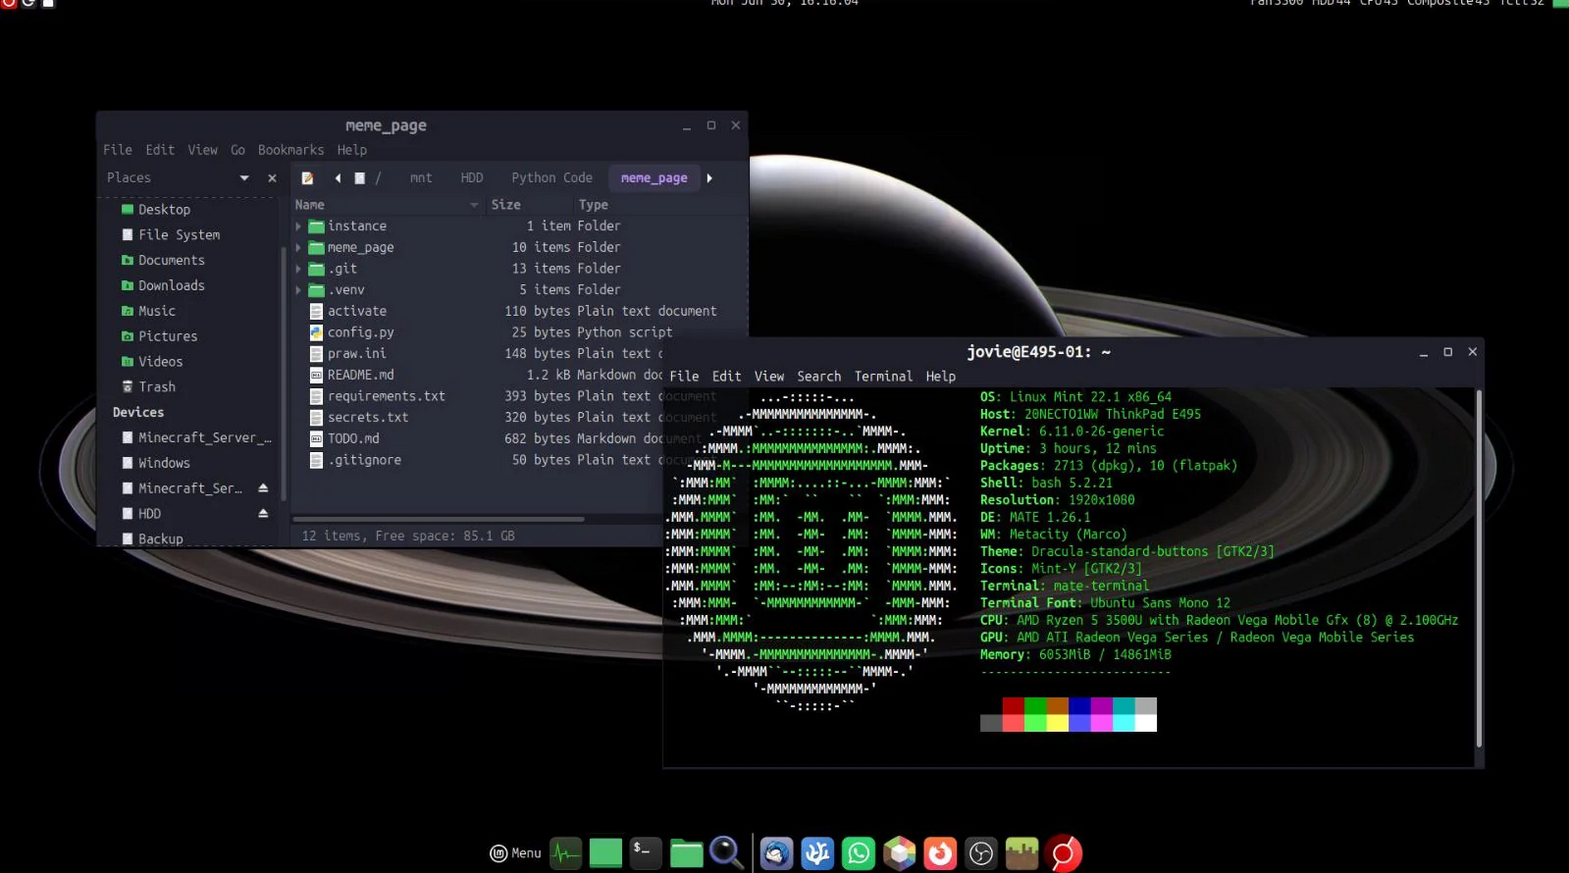Open the Places sidebar dropdown

coord(244,178)
